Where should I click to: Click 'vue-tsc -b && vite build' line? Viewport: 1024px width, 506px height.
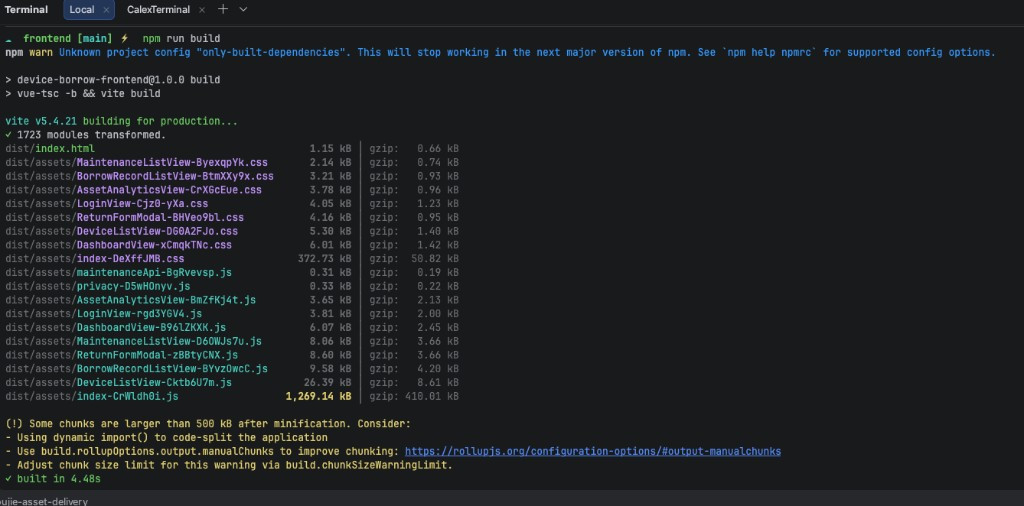pos(83,93)
